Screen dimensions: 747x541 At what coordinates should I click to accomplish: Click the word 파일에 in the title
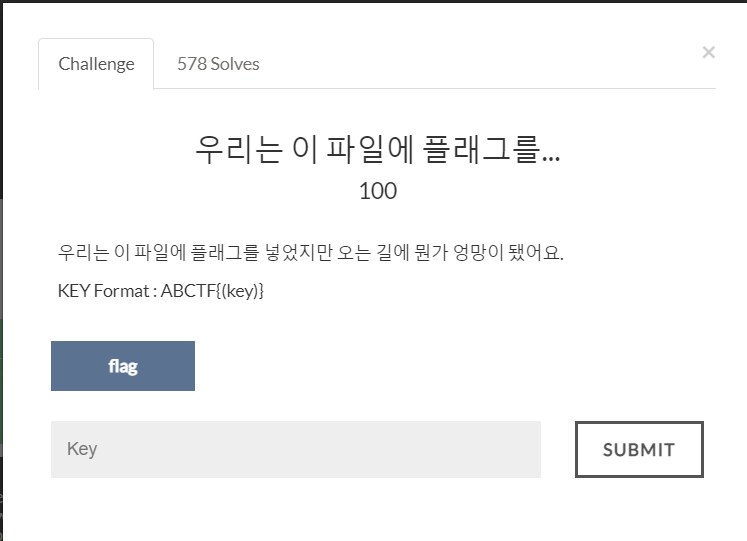tap(370, 149)
